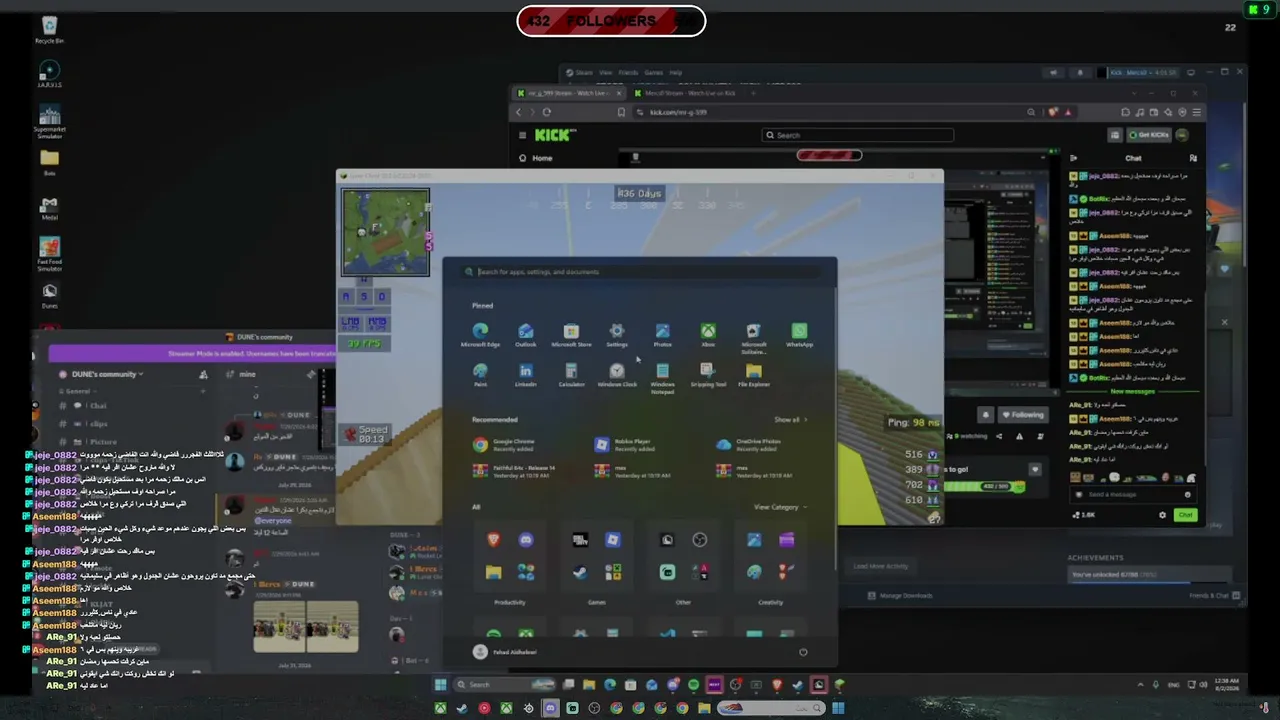Open the Snipping Tool
Image resolution: width=1280 pixels, height=720 pixels.
[708, 375]
